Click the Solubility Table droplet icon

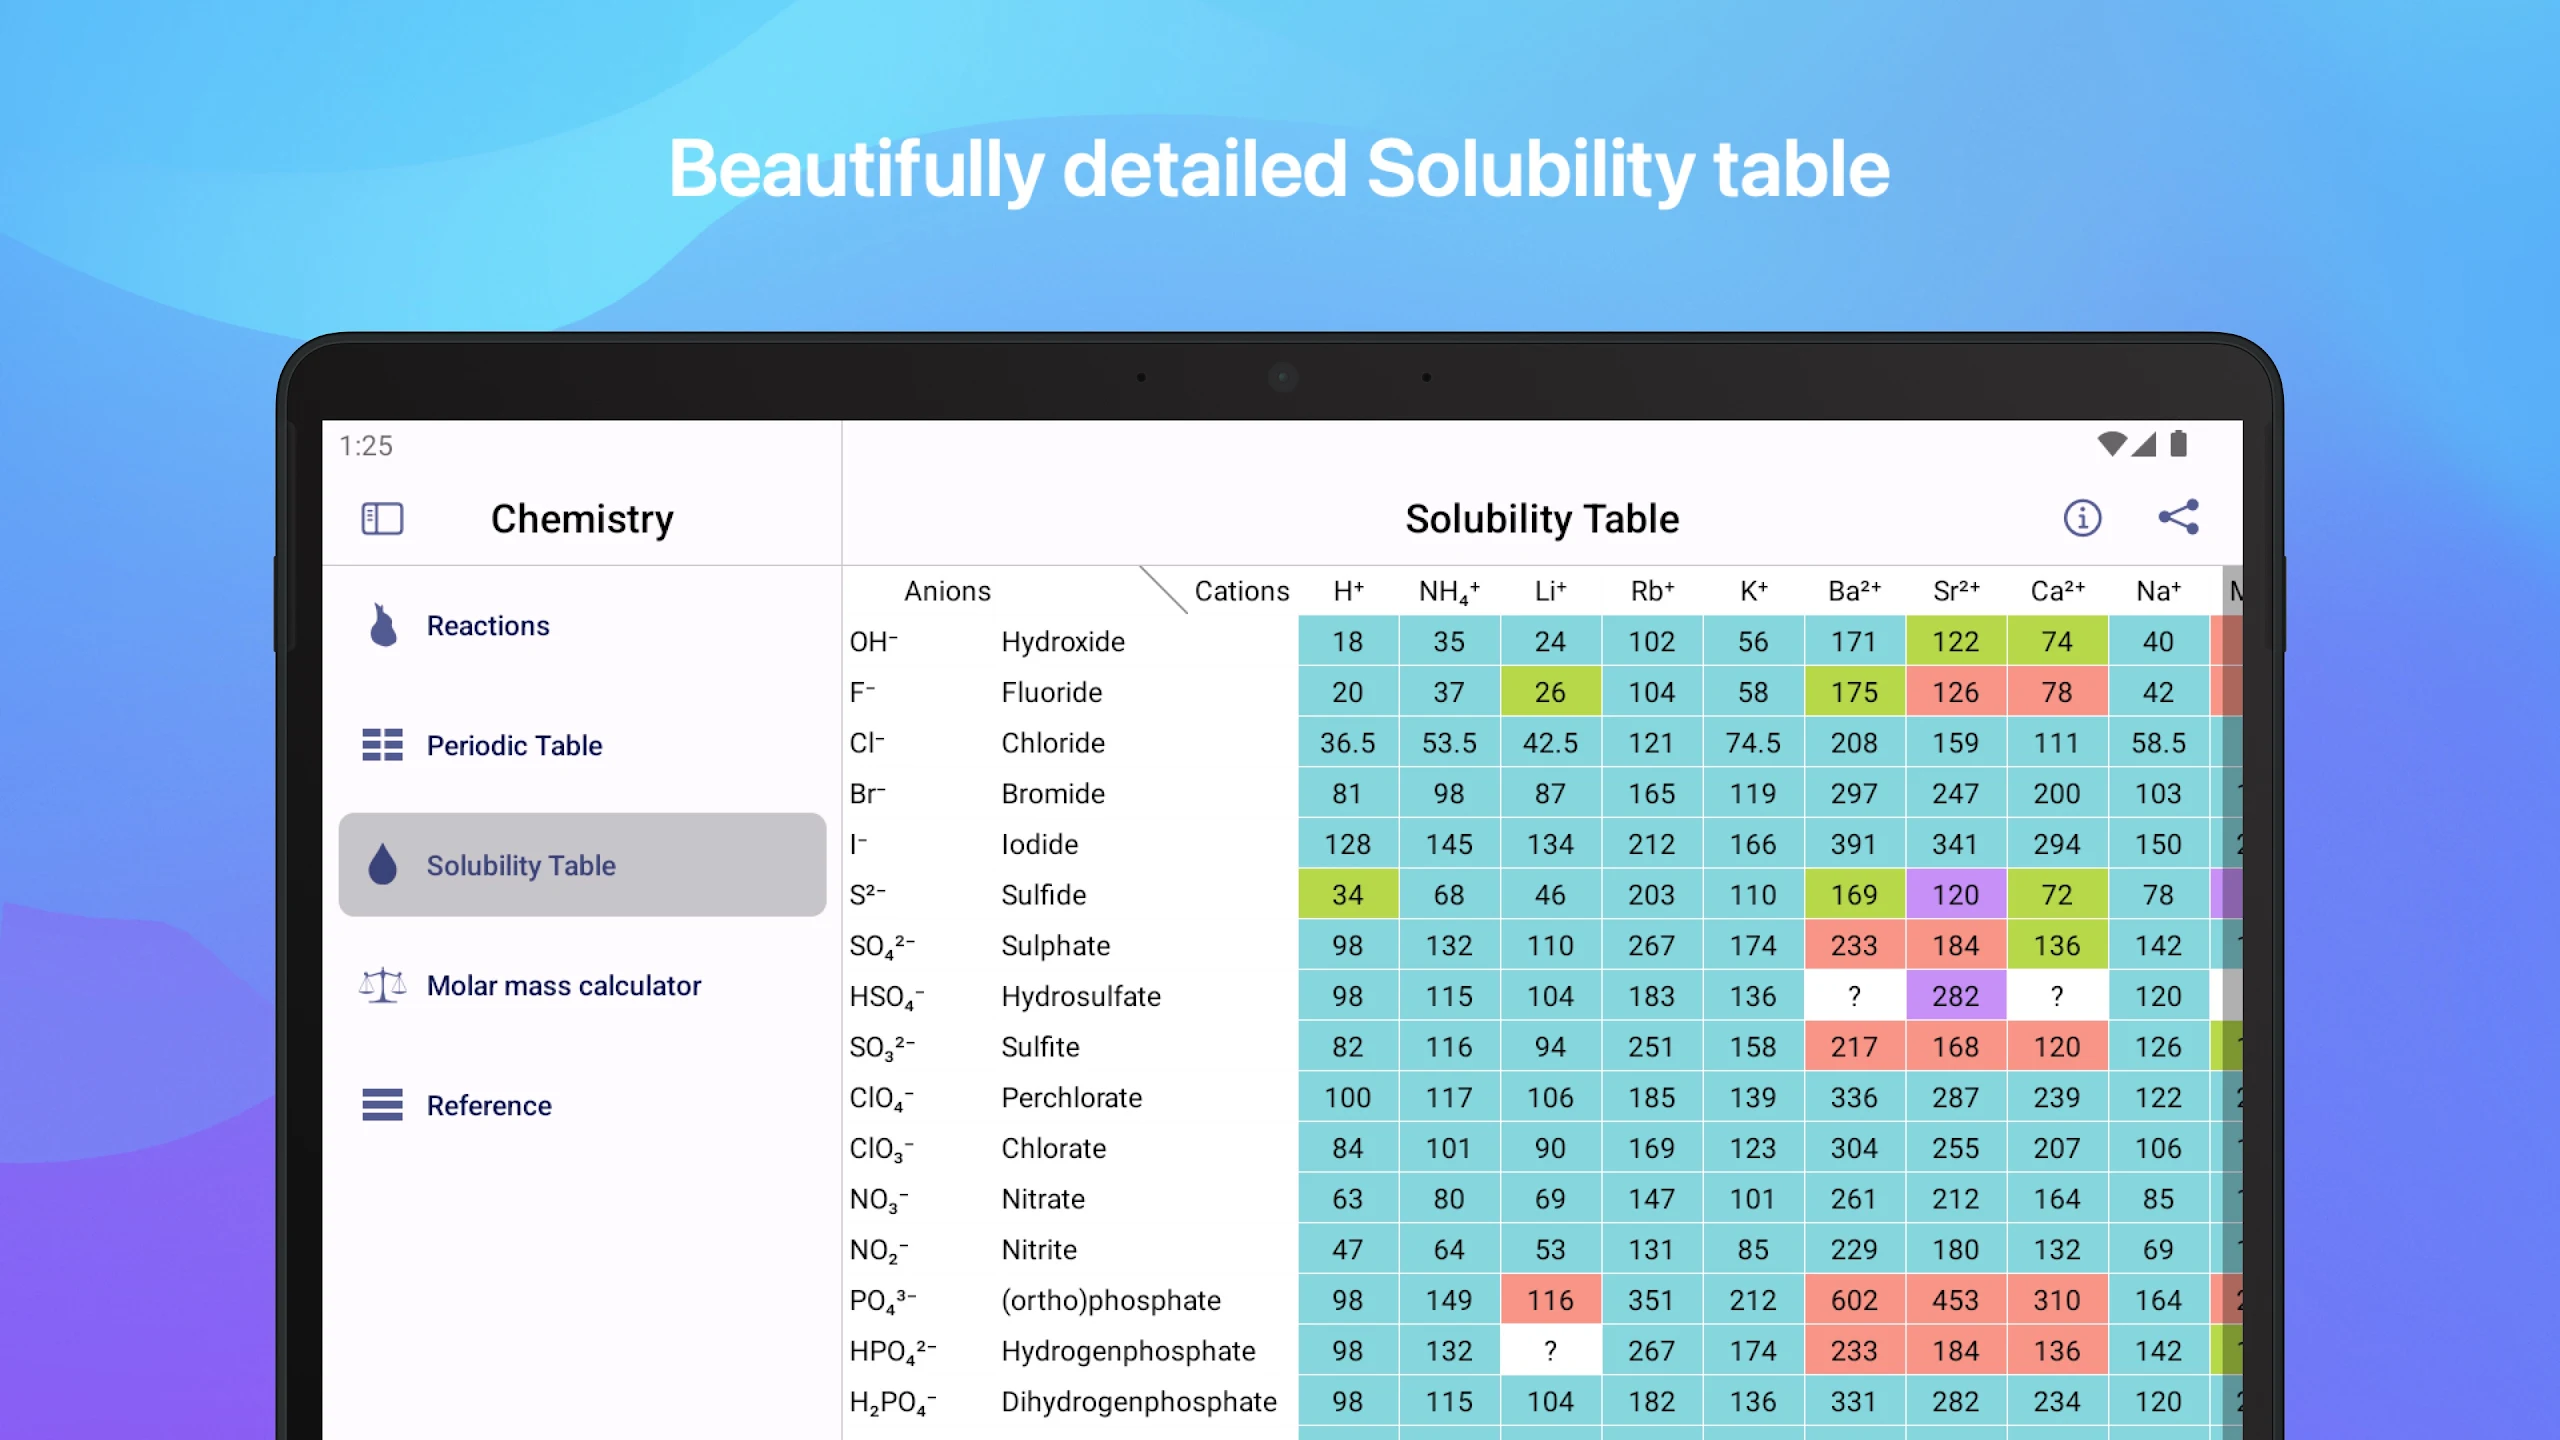point(383,865)
